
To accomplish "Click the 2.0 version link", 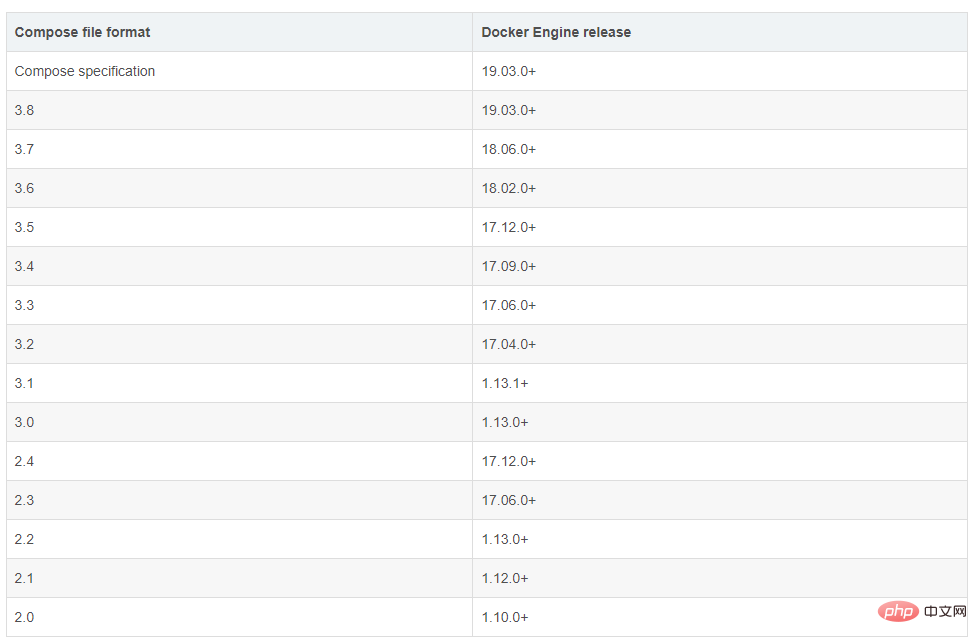I will (x=24, y=617).
